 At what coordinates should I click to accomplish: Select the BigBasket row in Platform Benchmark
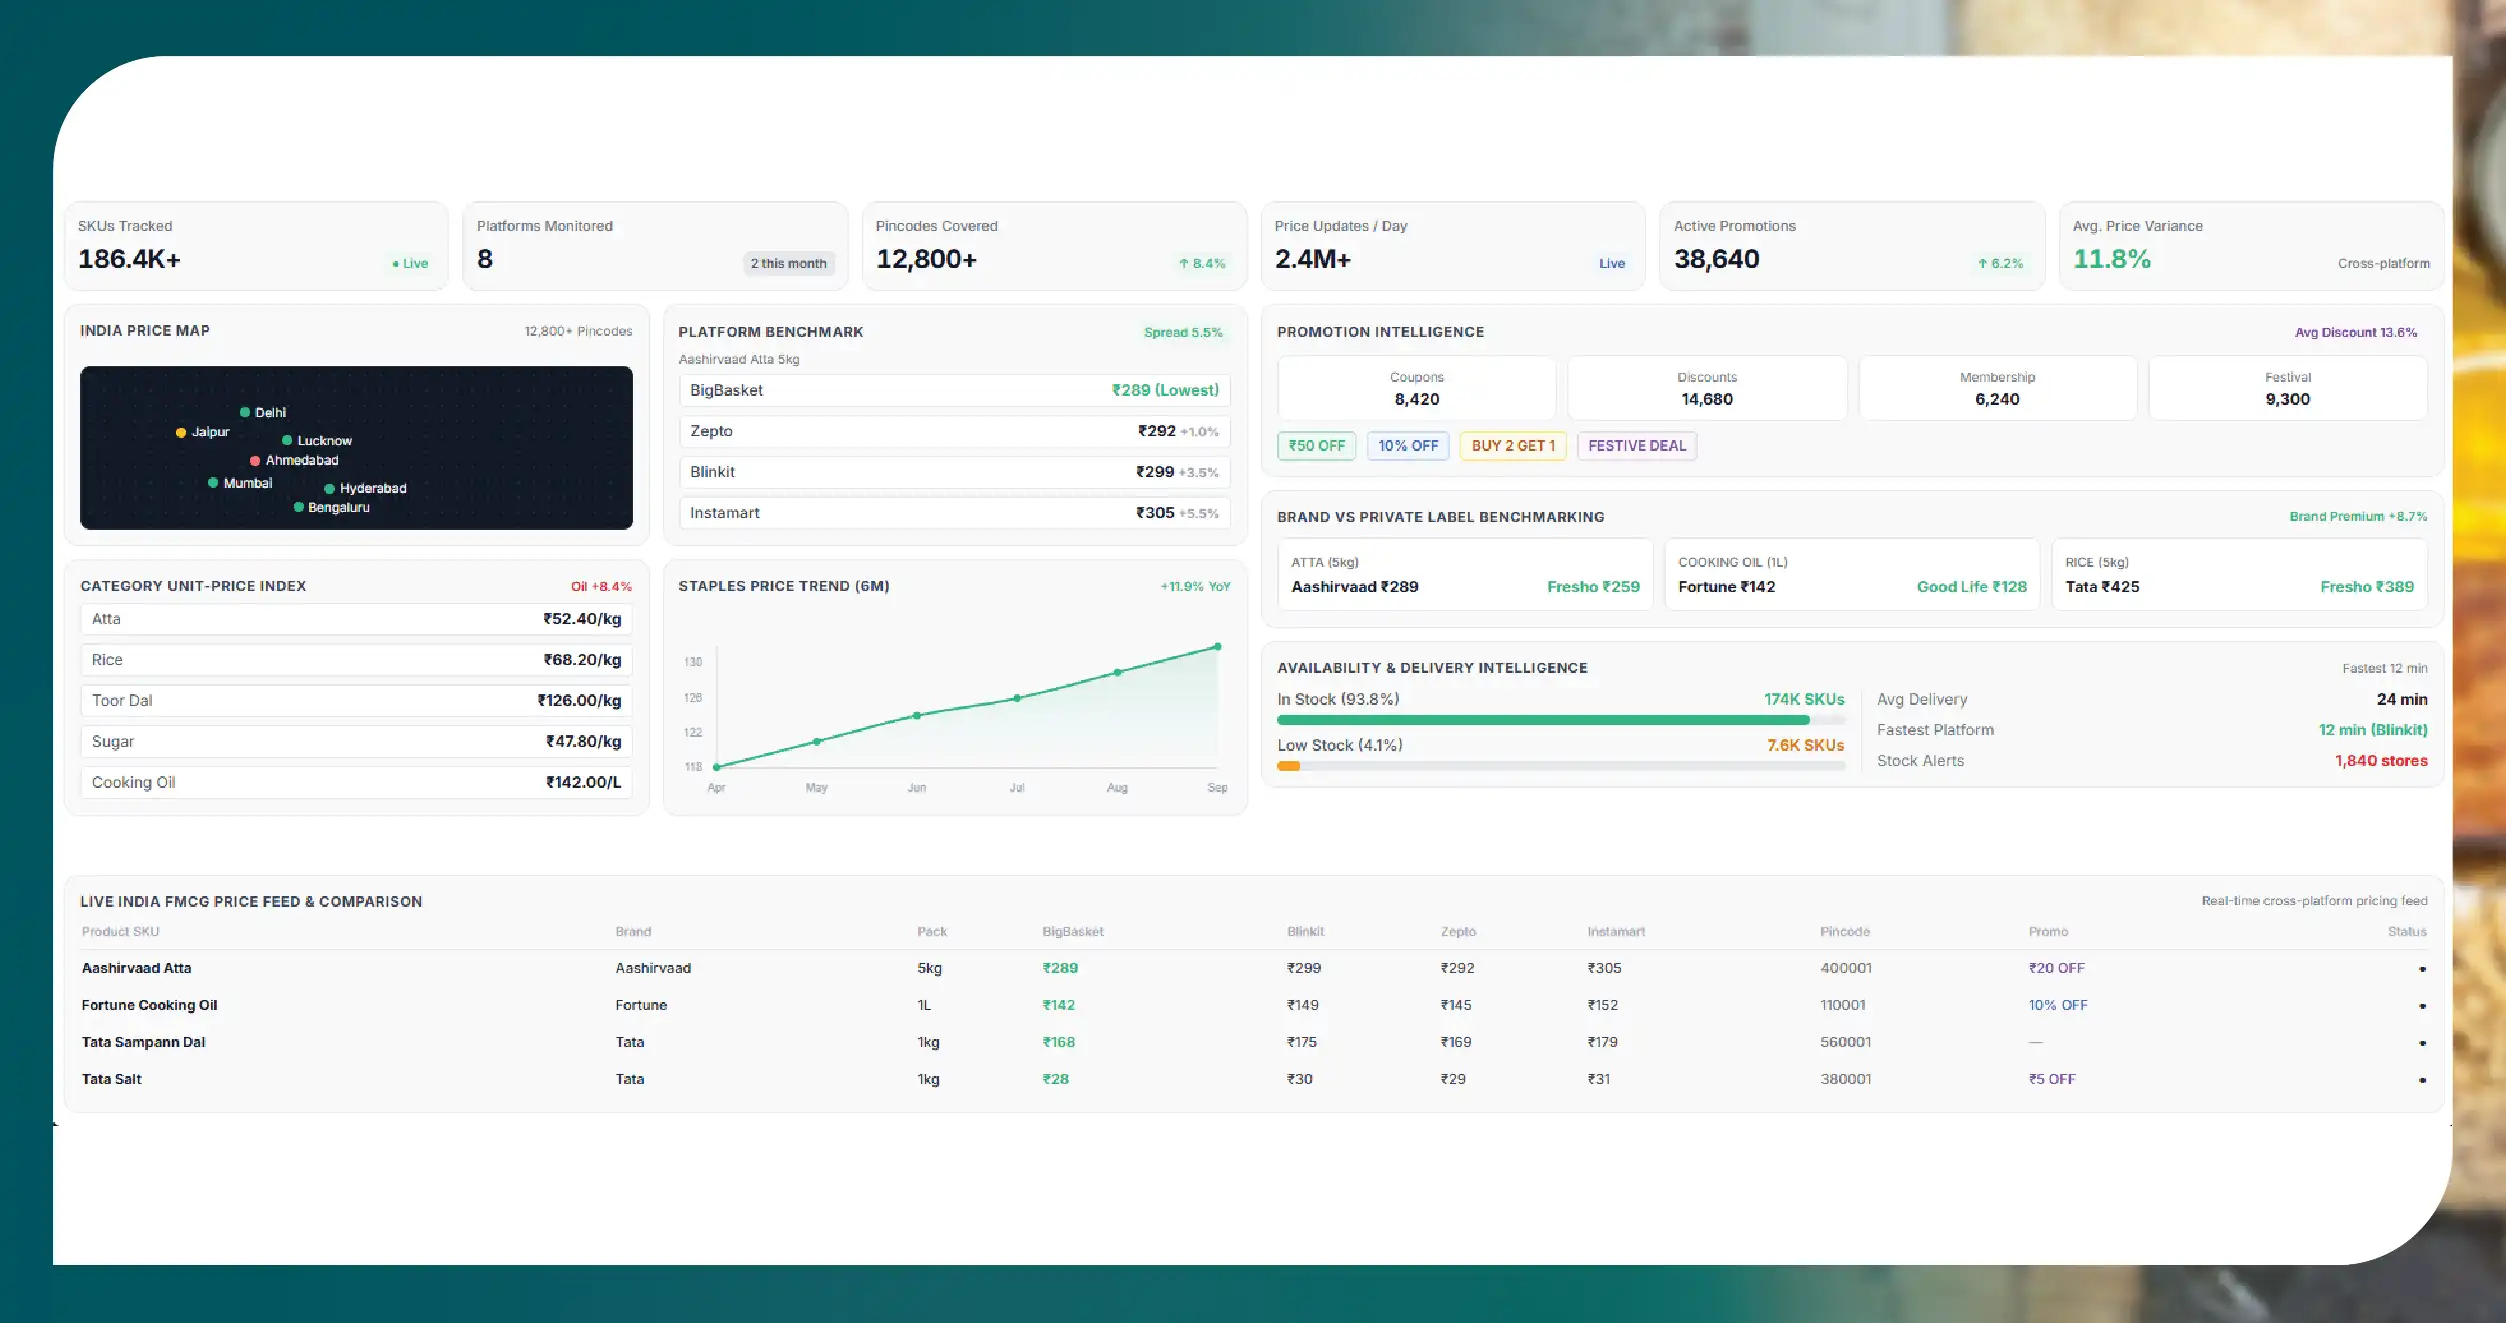954,391
